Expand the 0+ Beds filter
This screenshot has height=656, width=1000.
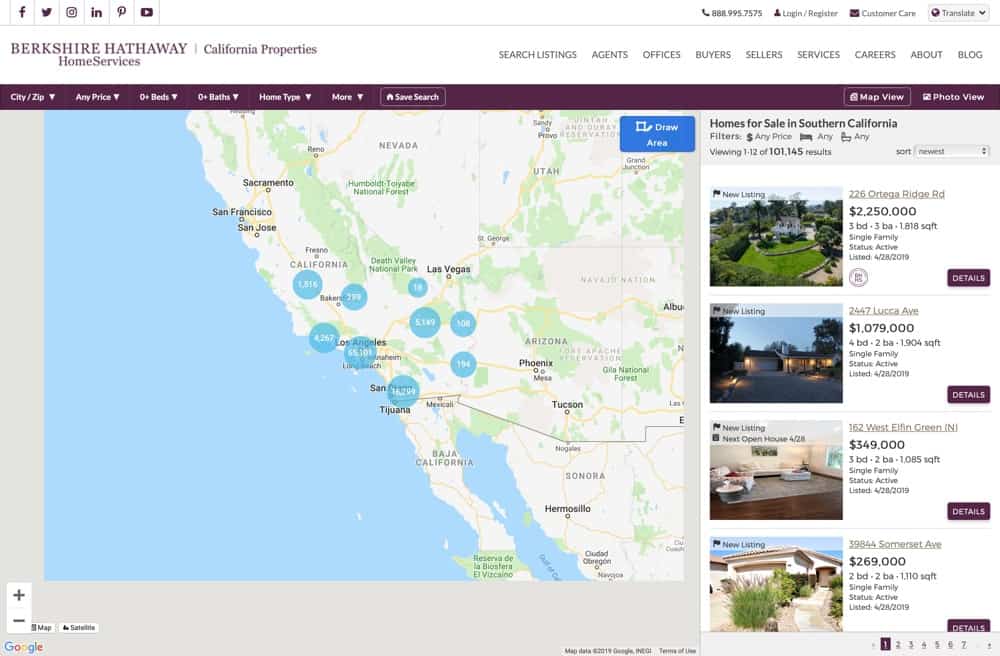click(158, 97)
